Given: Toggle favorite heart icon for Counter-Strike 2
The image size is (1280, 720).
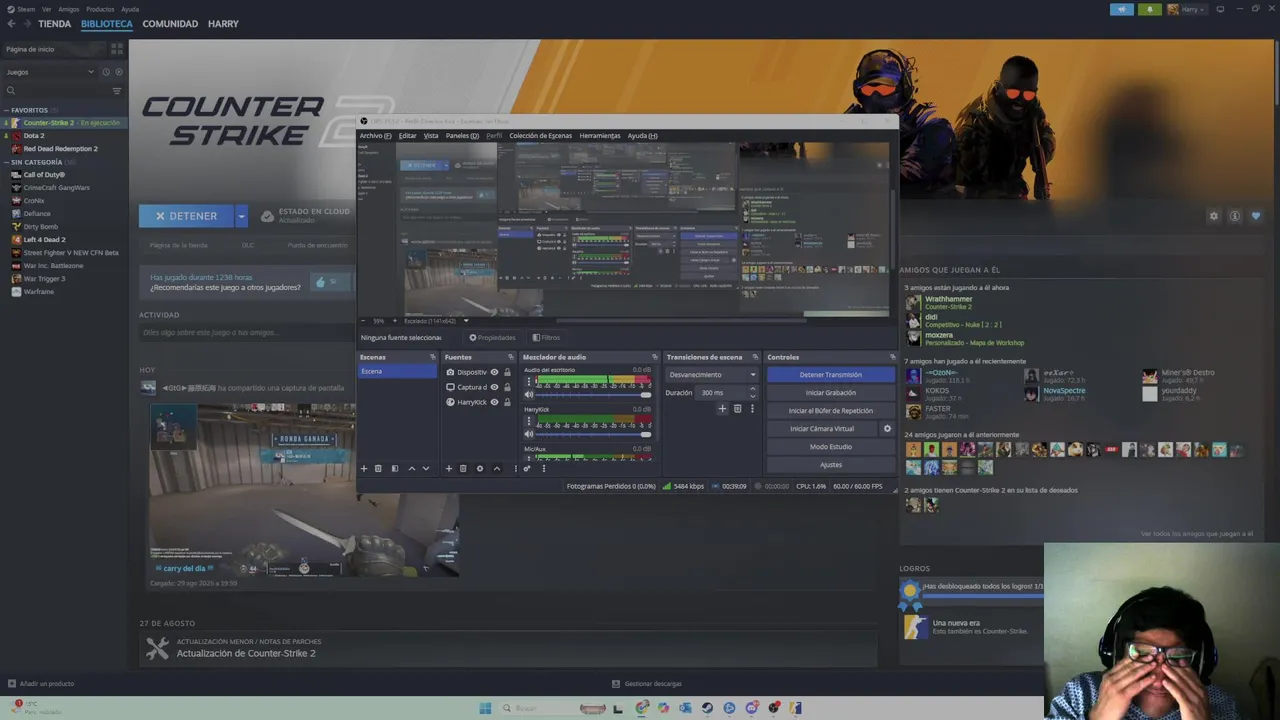Looking at the screenshot, I should (1256, 216).
